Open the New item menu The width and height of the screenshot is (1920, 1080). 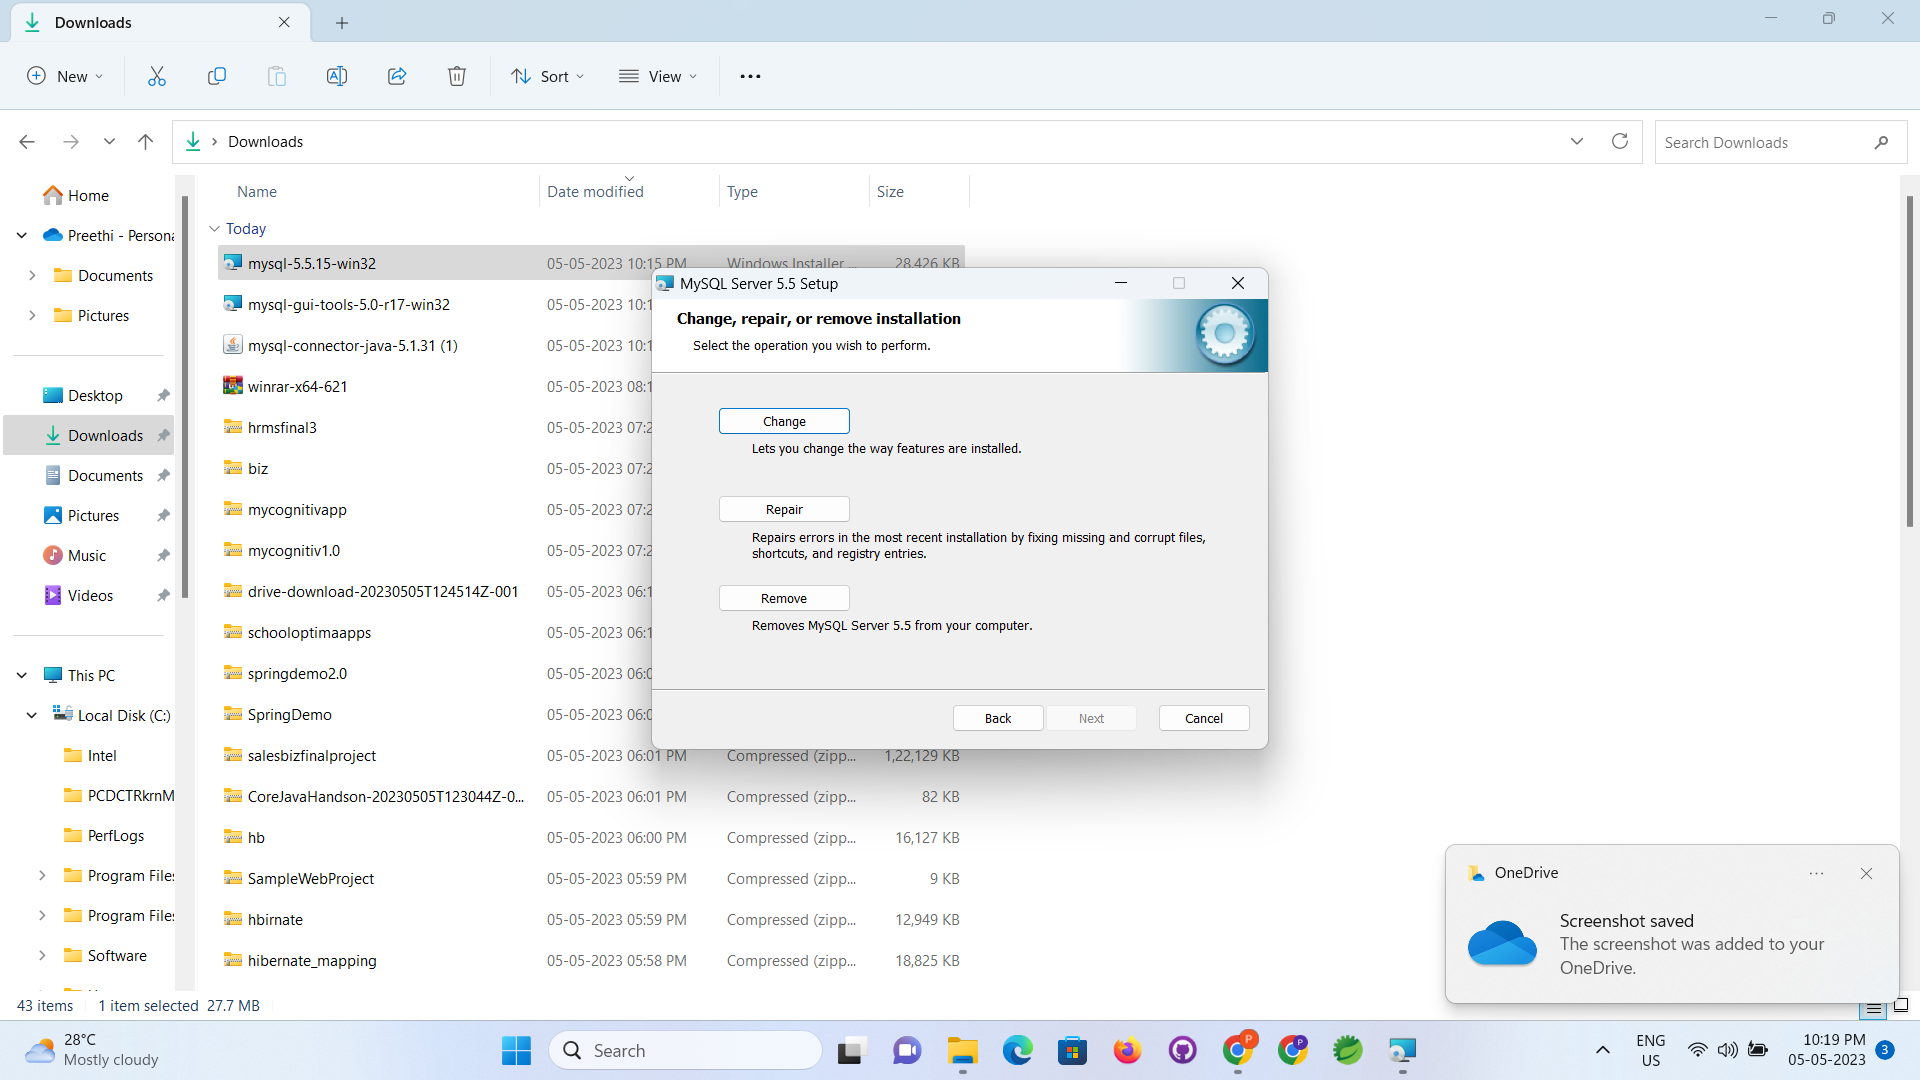coord(65,76)
